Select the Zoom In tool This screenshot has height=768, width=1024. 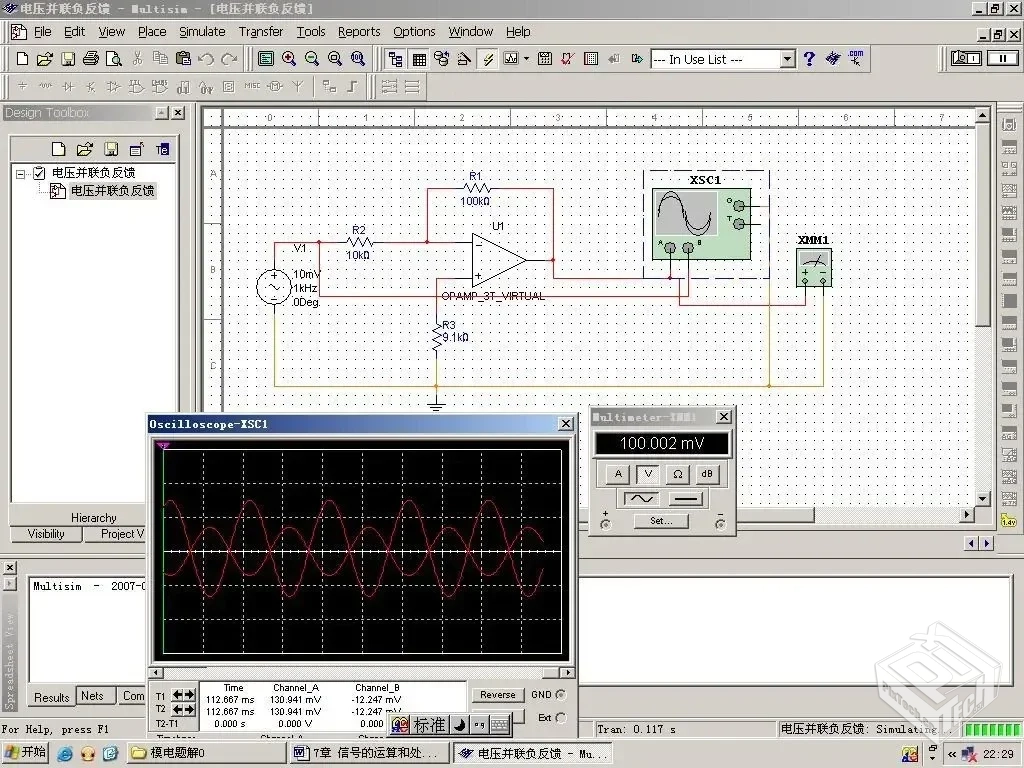point(290,59)
